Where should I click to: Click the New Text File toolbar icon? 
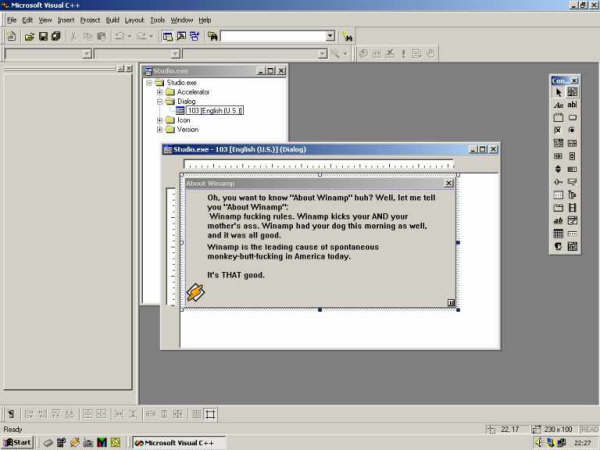click(12, 36)
